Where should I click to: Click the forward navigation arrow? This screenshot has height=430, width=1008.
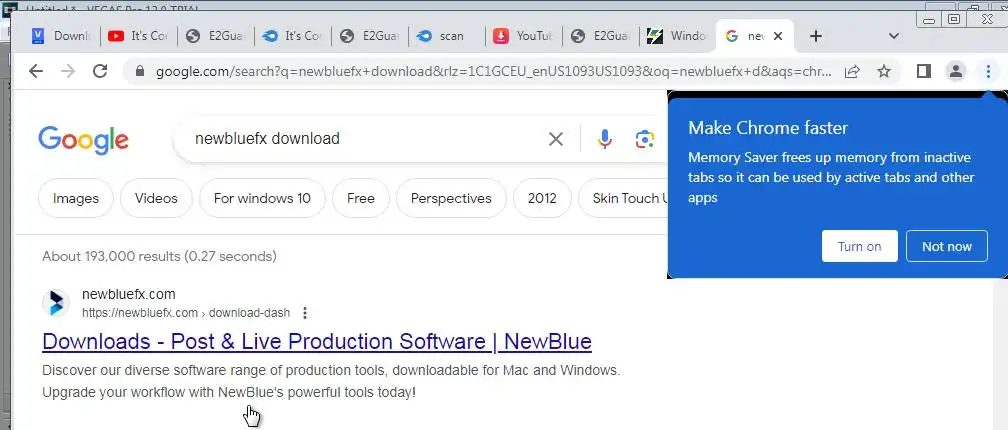tap(68, 71)
